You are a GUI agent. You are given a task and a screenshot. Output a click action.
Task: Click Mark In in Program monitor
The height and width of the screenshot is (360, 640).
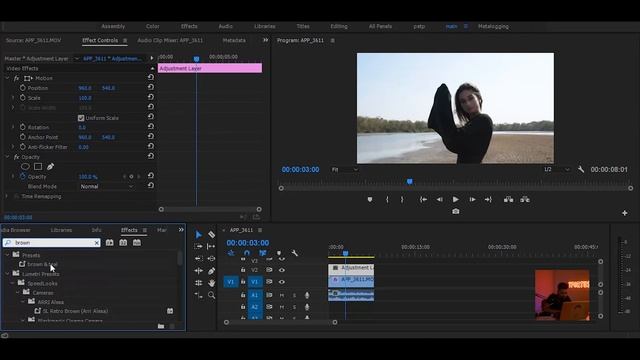coord(387,200)
